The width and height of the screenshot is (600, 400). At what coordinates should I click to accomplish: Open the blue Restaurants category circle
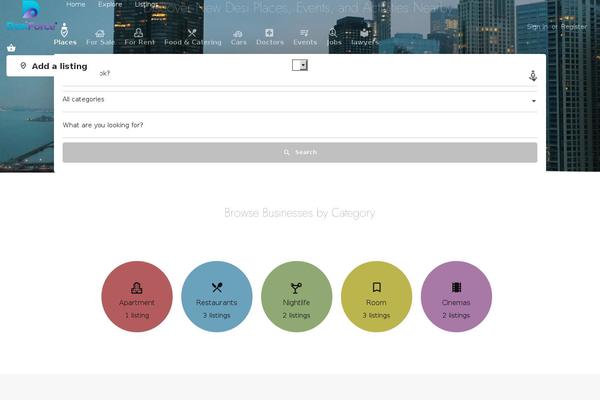pos(217,297)
